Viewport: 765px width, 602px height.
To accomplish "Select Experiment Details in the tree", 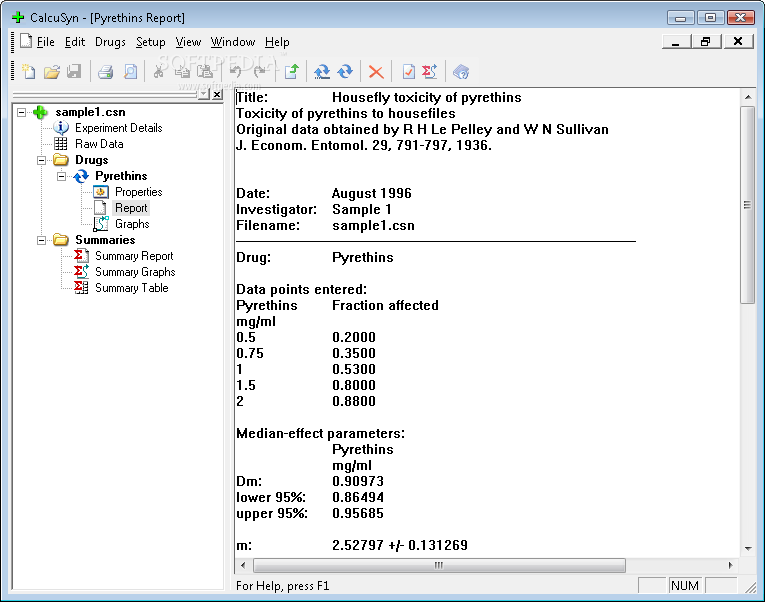I will (119, 128).
